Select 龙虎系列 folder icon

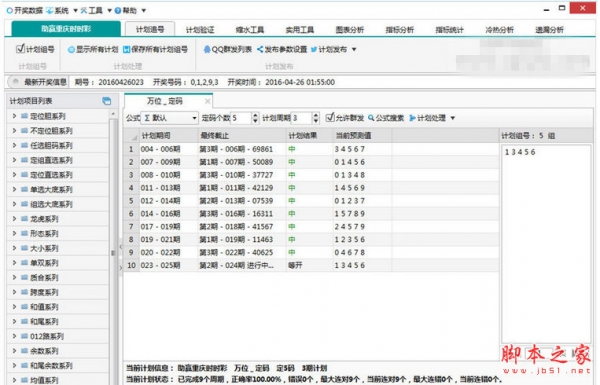coord(24,219)
